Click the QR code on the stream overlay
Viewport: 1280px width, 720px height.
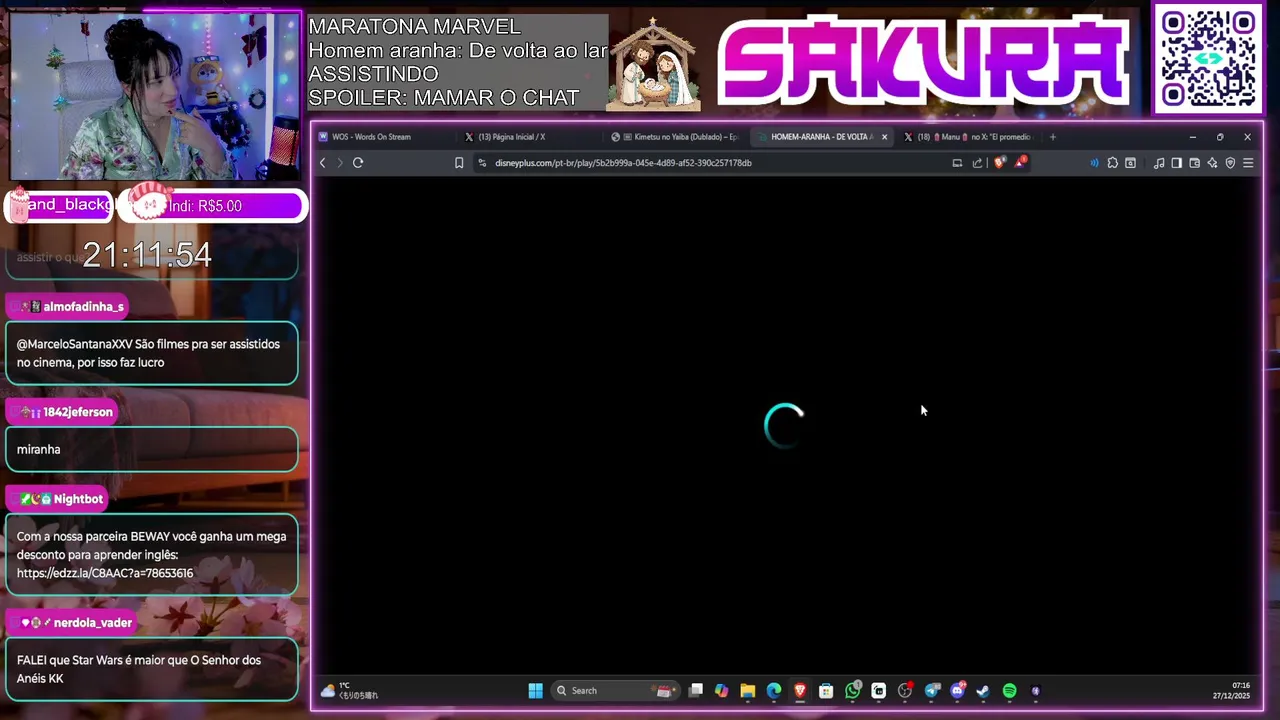coord(1209,59)
